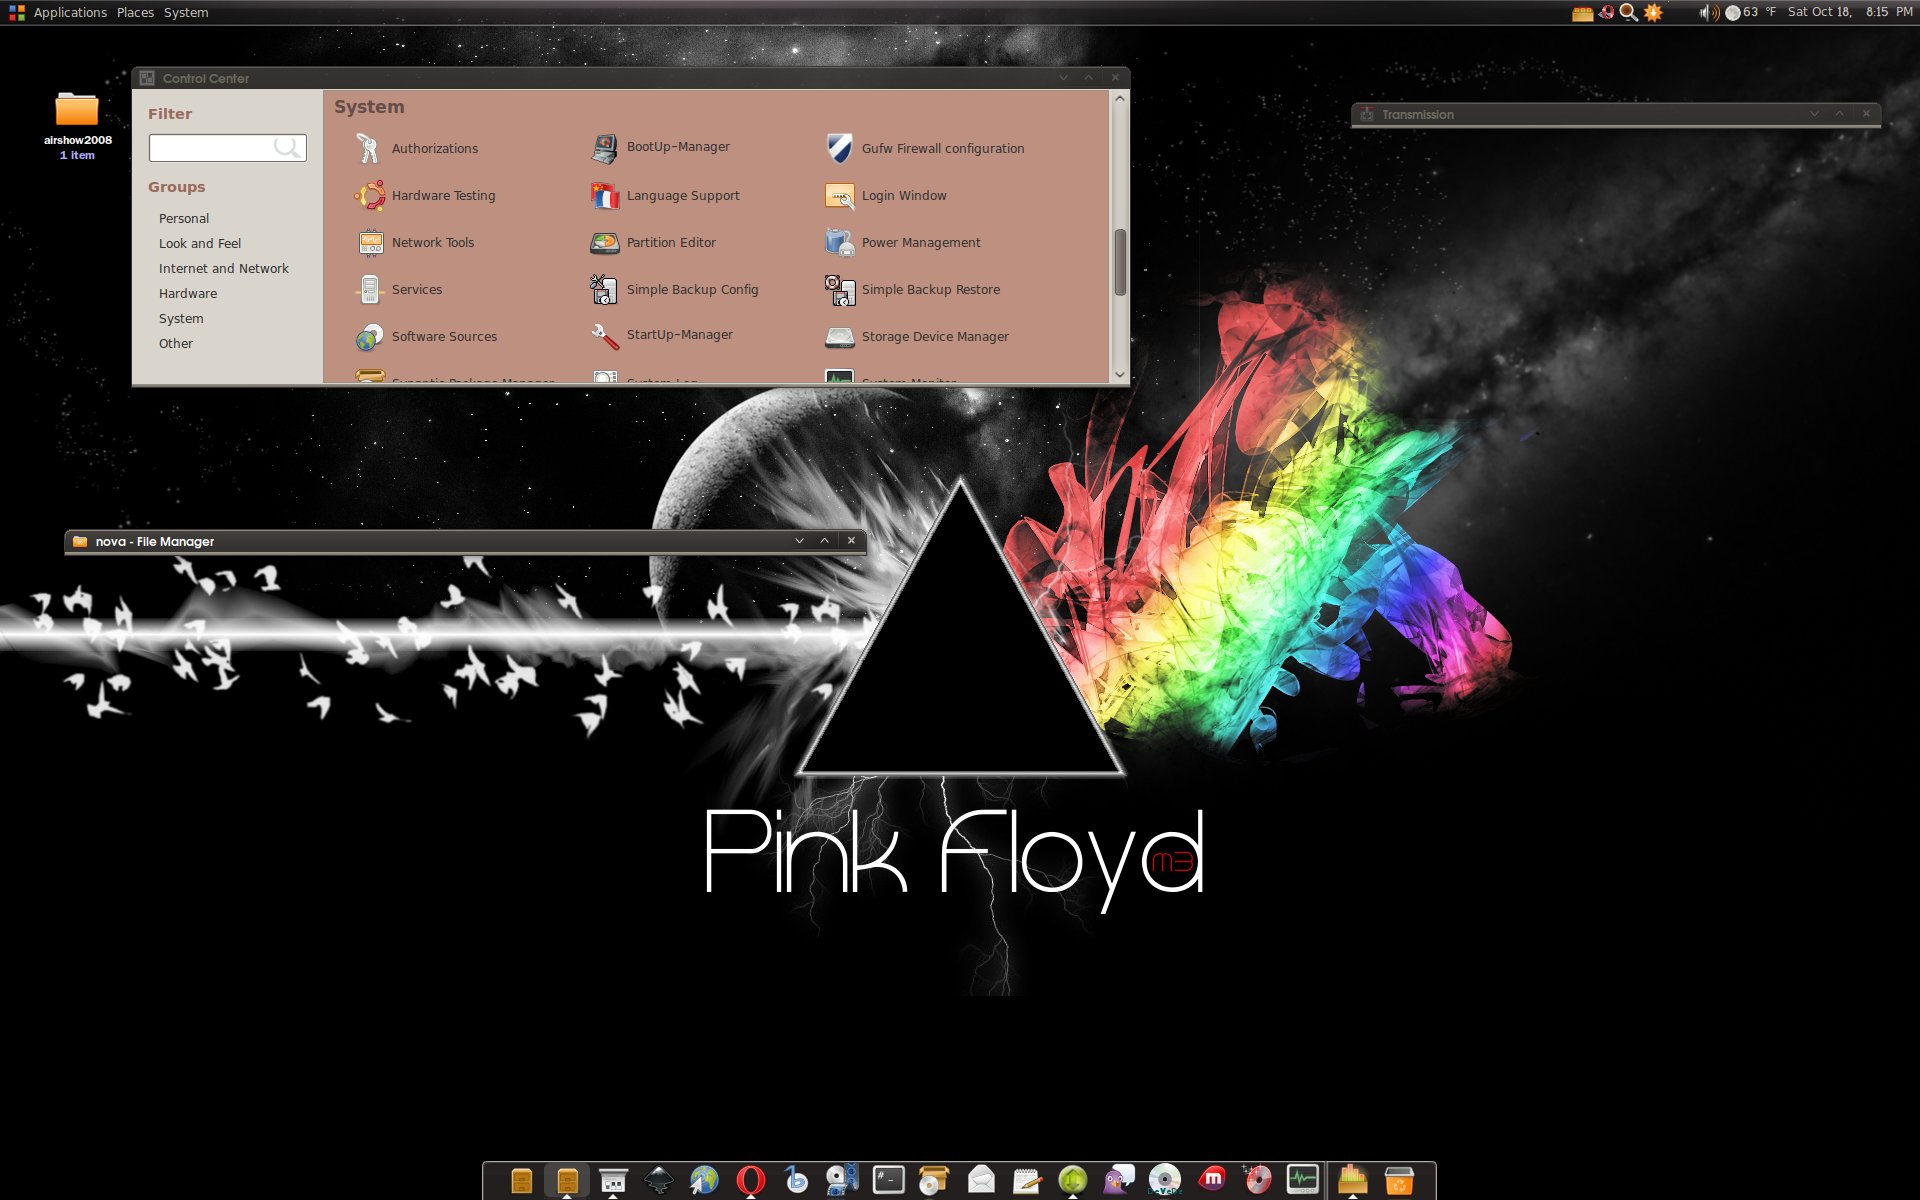
Task: Select the Look and Feel group
Action: tap(199, 244)
